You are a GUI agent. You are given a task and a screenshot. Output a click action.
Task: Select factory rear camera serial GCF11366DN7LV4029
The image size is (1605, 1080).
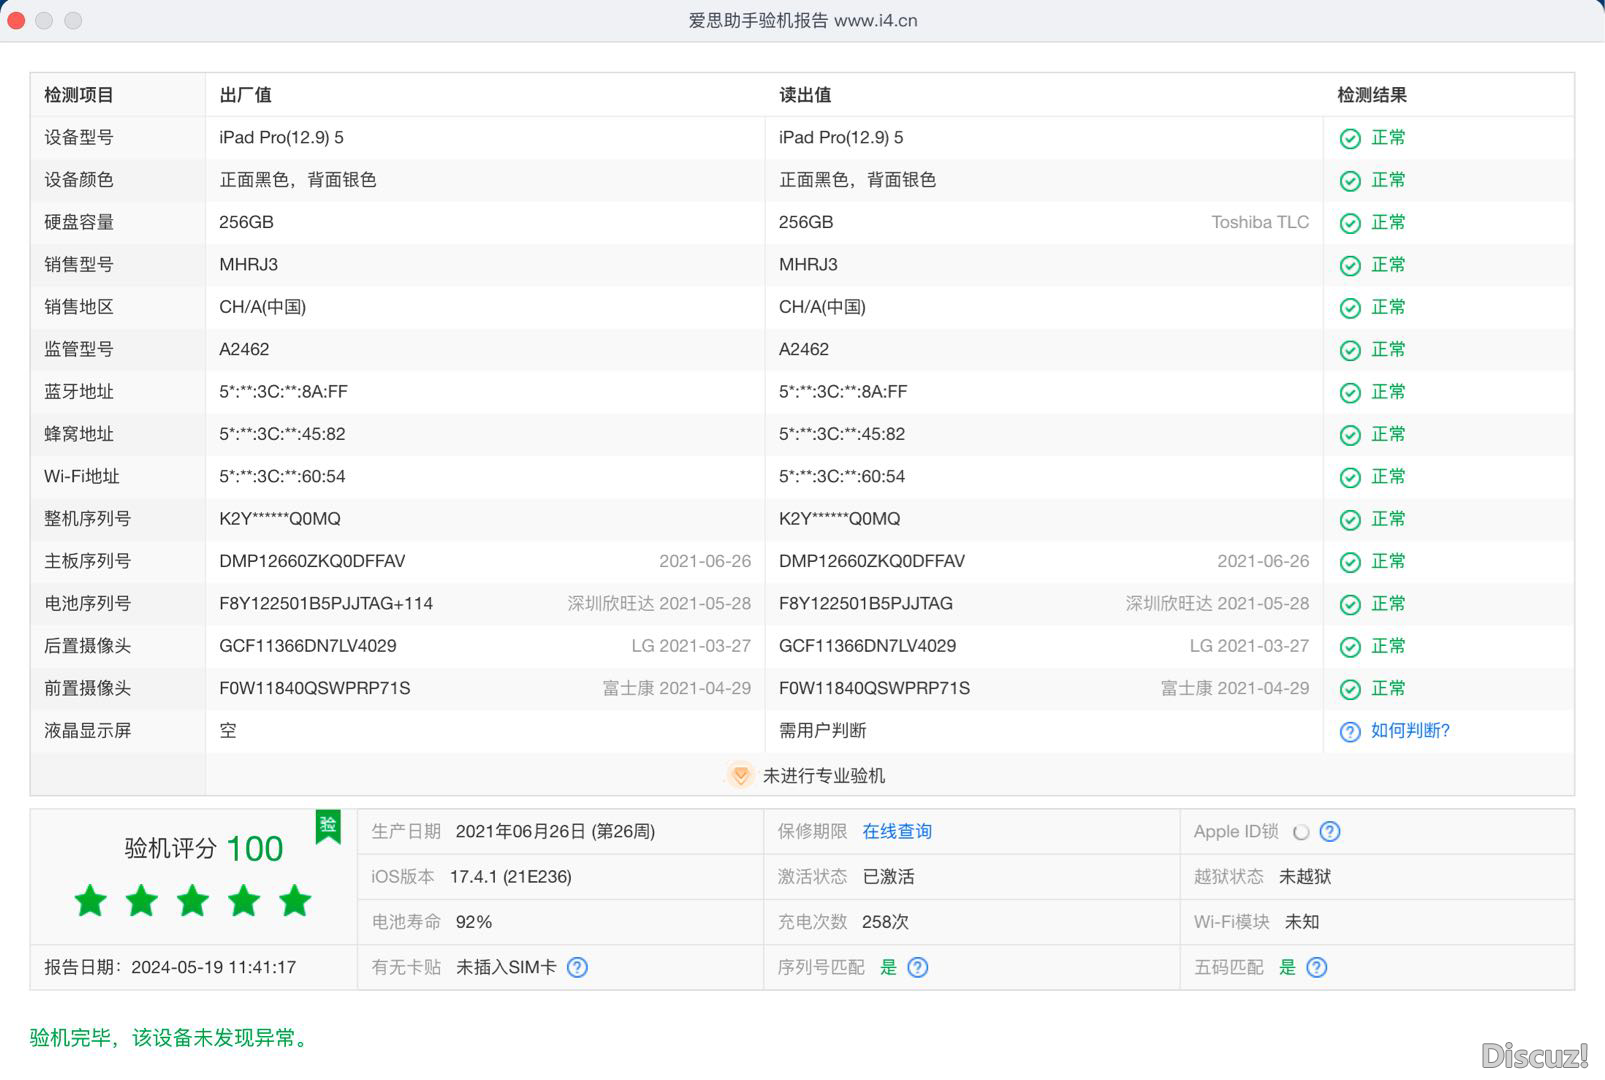(308, 646)
